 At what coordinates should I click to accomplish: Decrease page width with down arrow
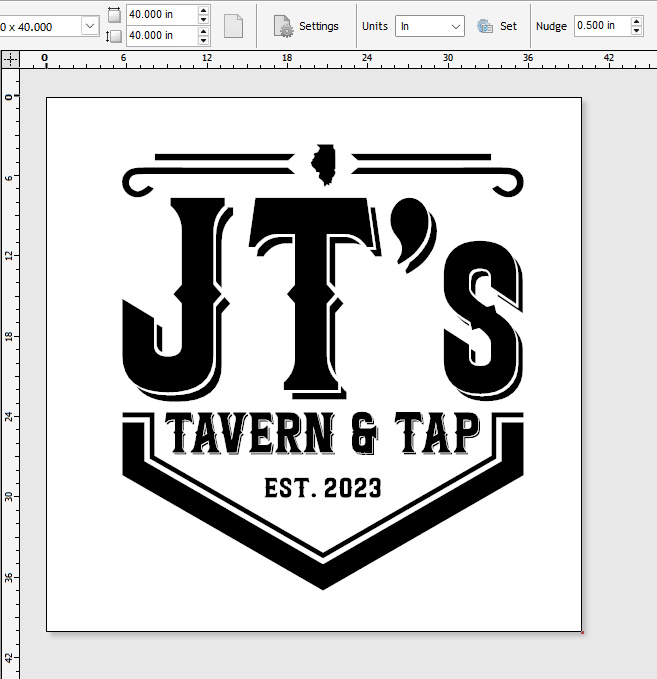pyautogui.click(x=204, y=20)
